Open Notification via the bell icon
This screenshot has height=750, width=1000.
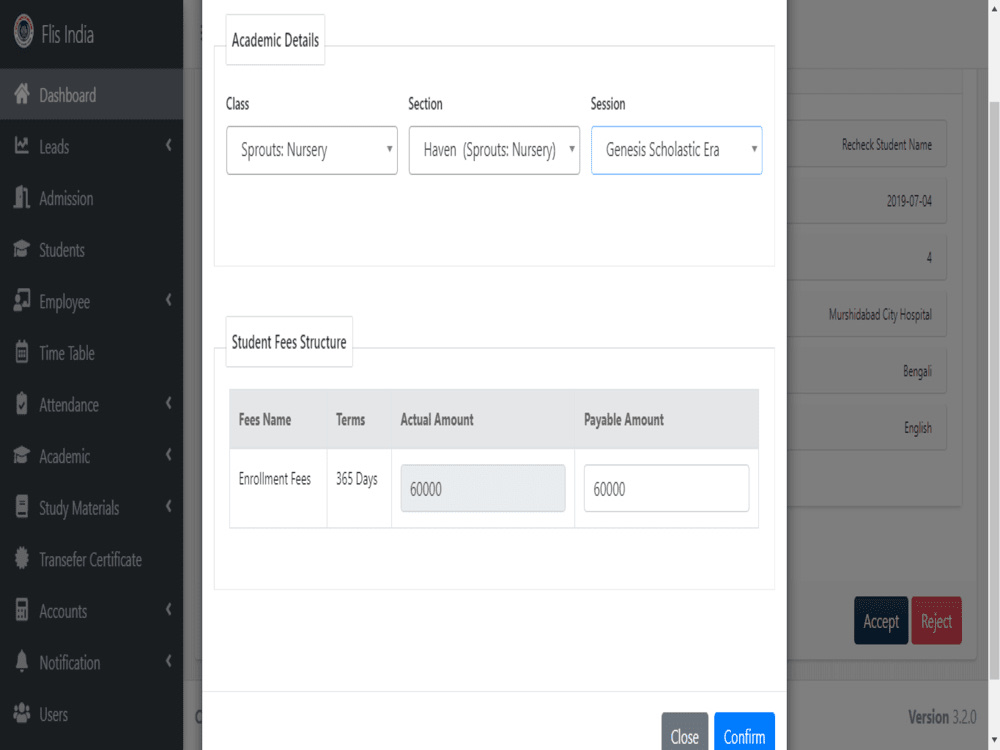point(19,662)
